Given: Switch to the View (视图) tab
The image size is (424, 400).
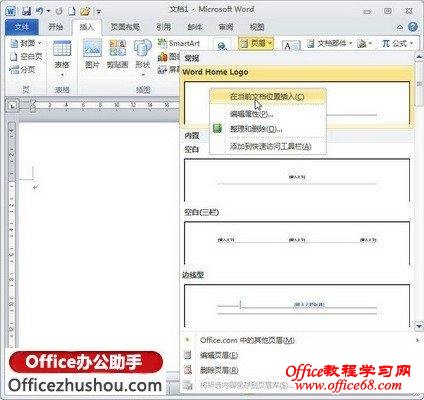Looking at the screenshot, I should click(257, 27).
